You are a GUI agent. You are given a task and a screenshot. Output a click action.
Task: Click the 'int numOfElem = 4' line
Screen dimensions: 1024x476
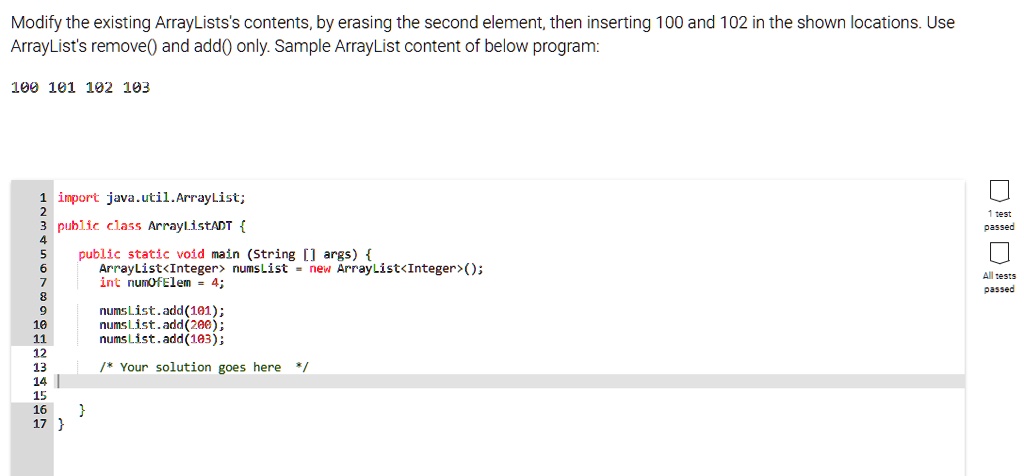[162, 283]
